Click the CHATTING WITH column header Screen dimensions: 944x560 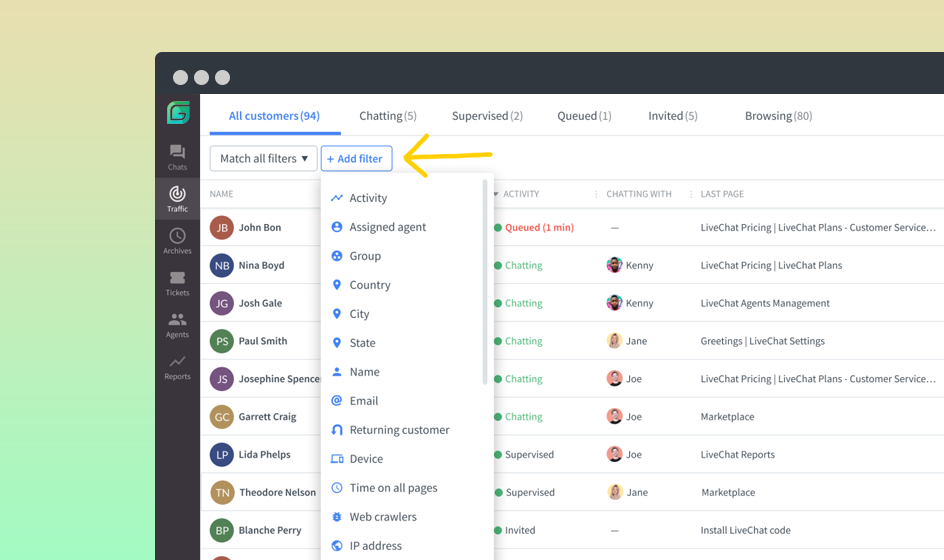pyautogui.click(x=639, y=194)
